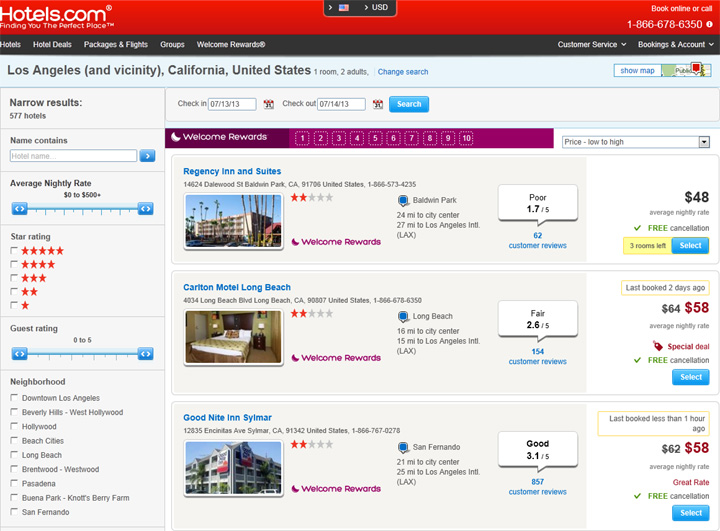Image resolution: width=720 pixels, height=531 pixels.
Task: Submit hotel name search arrow button
Action: [x=147, y=156]
